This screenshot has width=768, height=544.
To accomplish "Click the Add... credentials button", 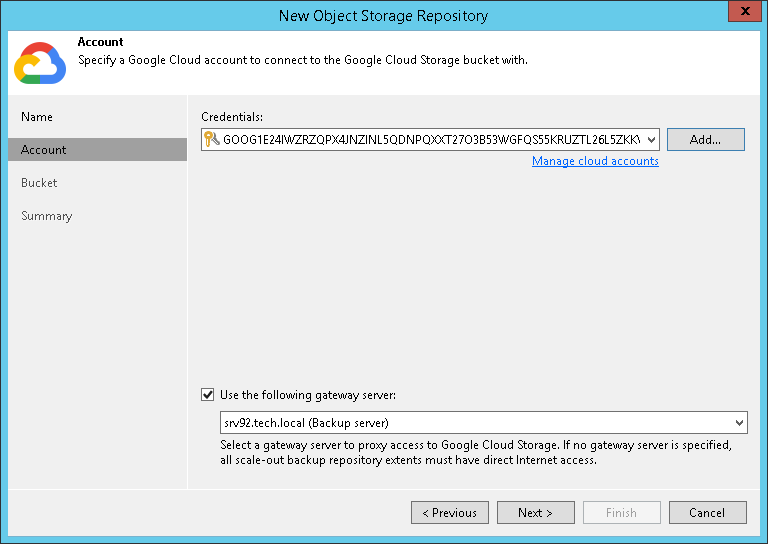I will (705, 140).
